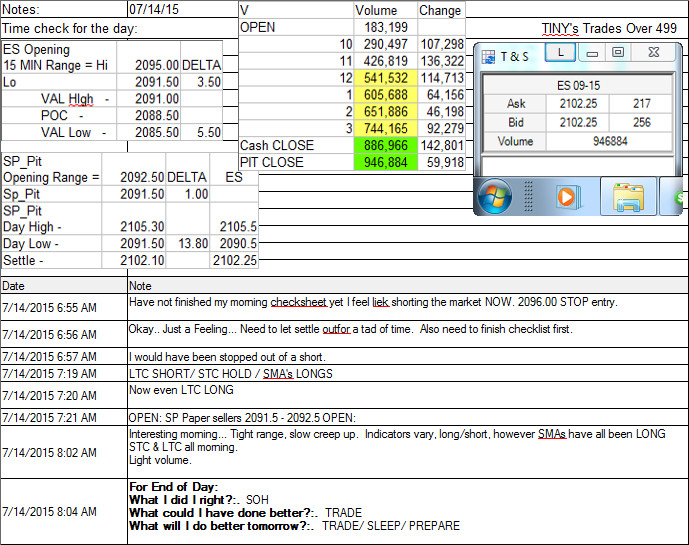Select green PIT CLOSE volume 946,884
Screen dimensions: 689x545
pyautogui.click(x=385, y=162)
